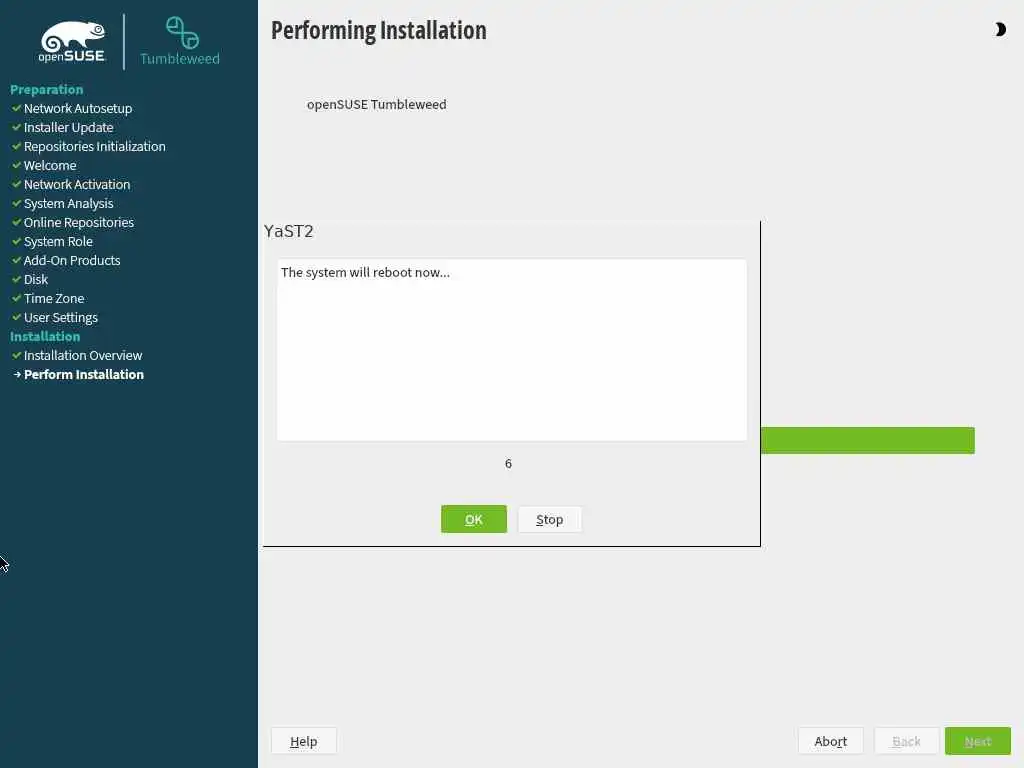The width and height of the screenshot is (1024, 768).
Task: Click the Performing Installation title
Action: [379, 31]
